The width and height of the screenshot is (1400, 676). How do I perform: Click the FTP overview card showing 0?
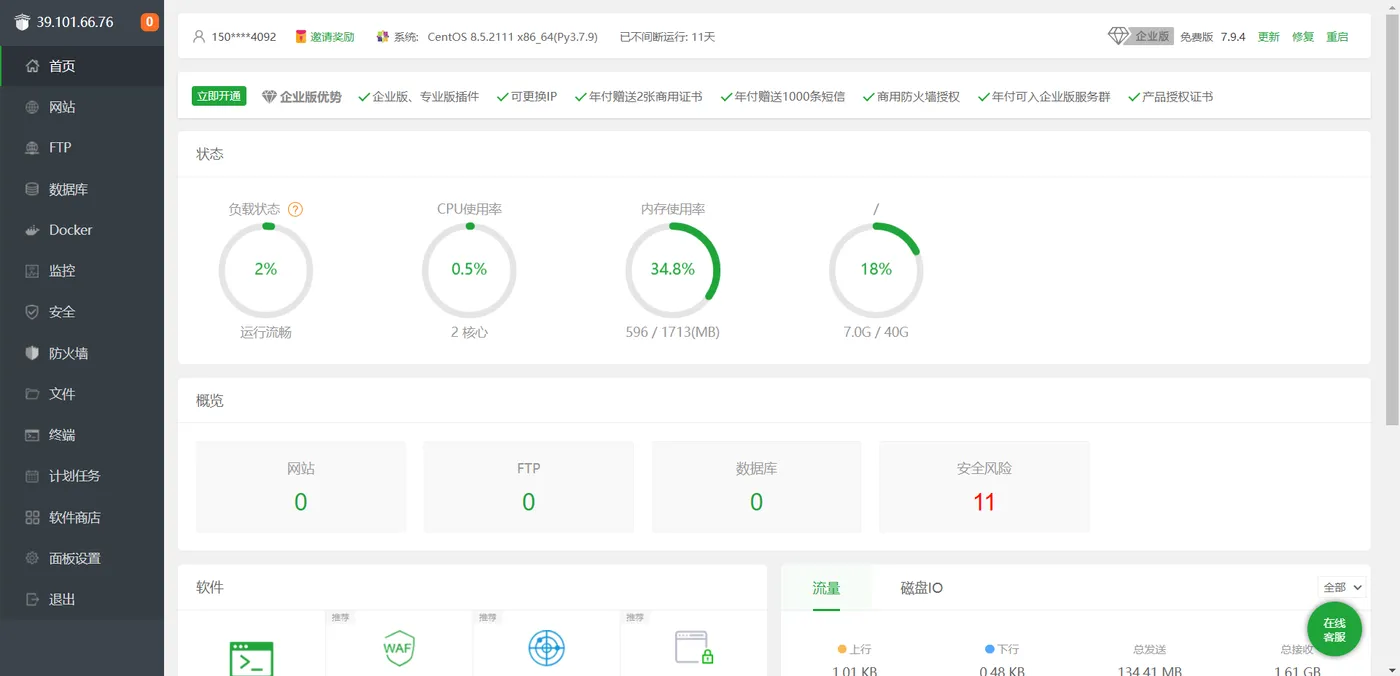click(x=529, y=487)
